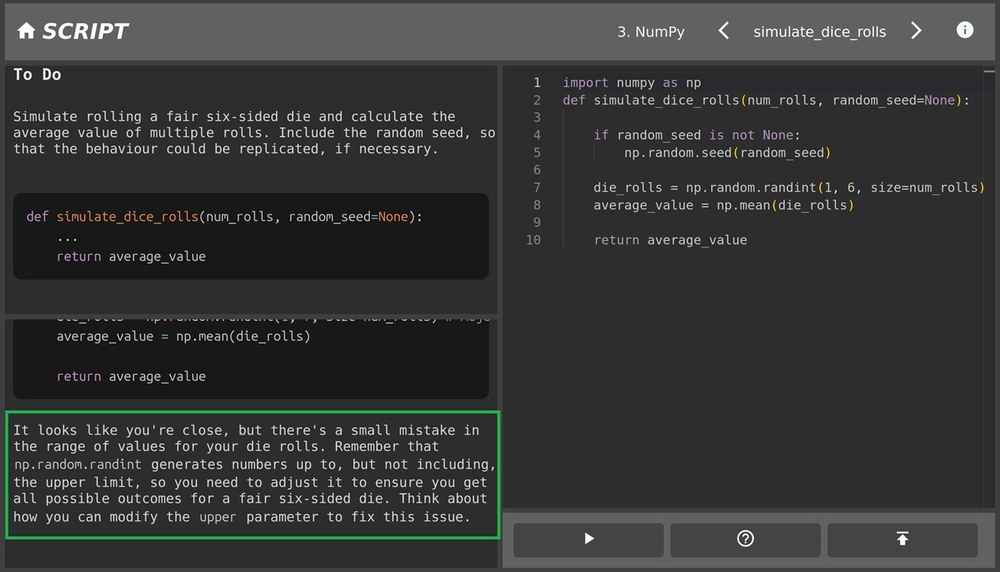Select the '3. NumPy' chapter label
The height and width of the screenshot is (572, 1000).
pyautogui.click(x=651, y=31)
